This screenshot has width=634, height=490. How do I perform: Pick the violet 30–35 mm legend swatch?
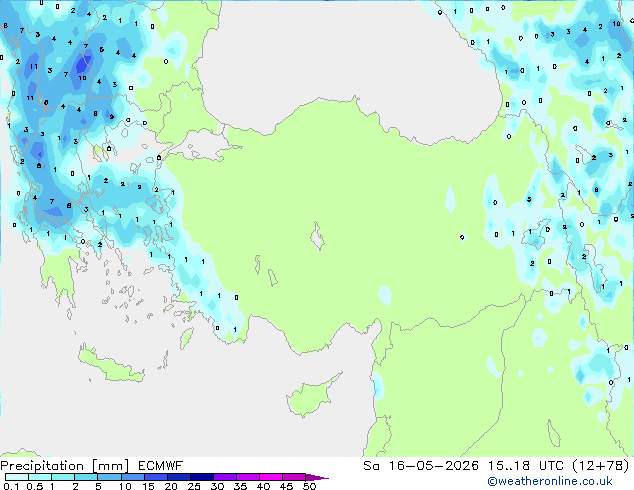click(225, 477)
